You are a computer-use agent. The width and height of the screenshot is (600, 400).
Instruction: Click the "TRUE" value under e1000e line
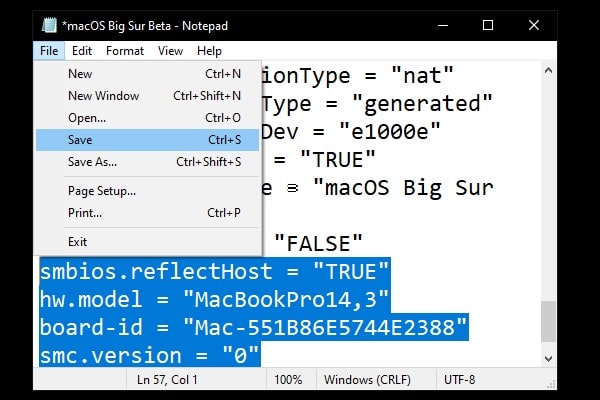(x=338, y=160)
